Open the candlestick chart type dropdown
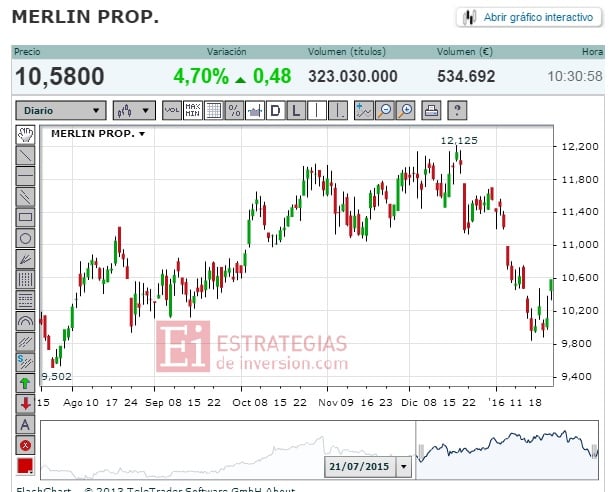Screen dimensions: 609x492 134,111
